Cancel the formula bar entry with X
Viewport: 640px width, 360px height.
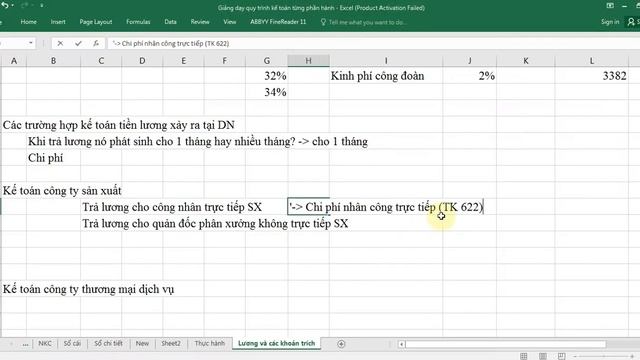click(x=60, y=43)
